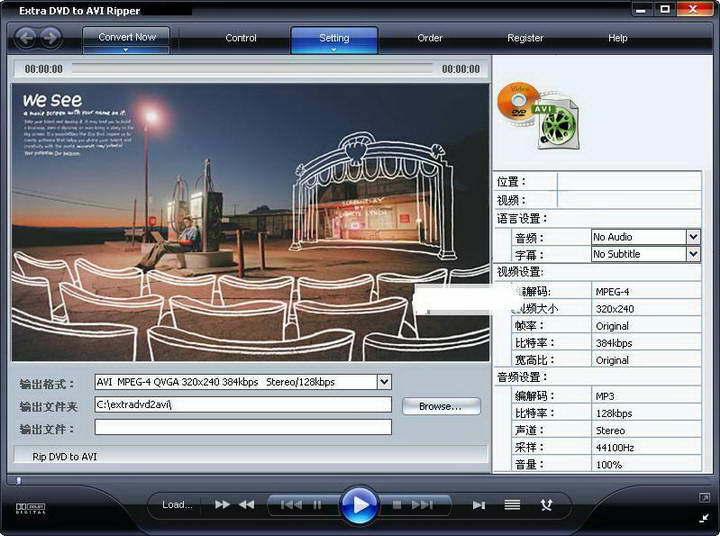Image resolution: width=720 pixels, height=536 pixels.
Task: Pause playback
Action: [317, 505]
